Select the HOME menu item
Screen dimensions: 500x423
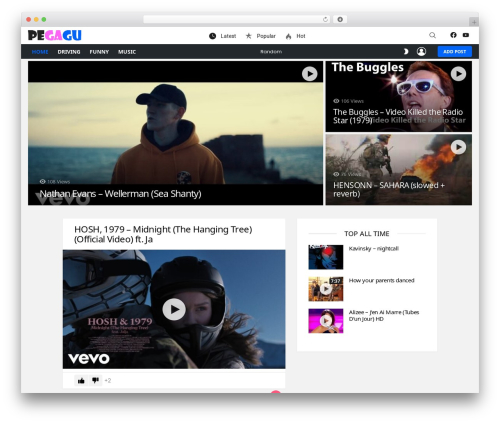[x=40, y=52]
